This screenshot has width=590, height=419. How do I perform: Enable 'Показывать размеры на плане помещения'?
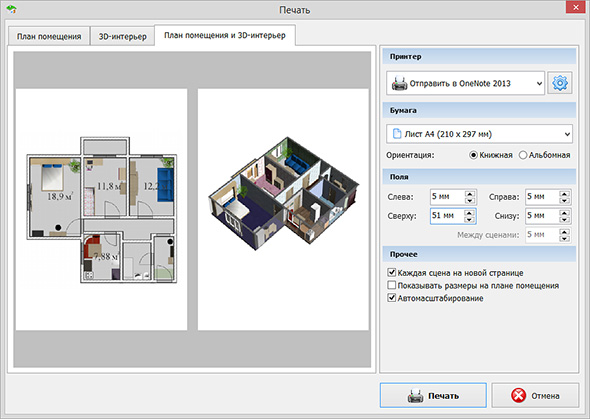[x=392, y=285]
